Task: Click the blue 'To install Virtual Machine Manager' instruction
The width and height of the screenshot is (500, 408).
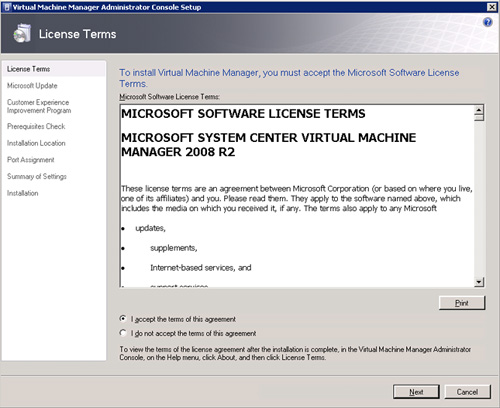Action: click(289, 78)
